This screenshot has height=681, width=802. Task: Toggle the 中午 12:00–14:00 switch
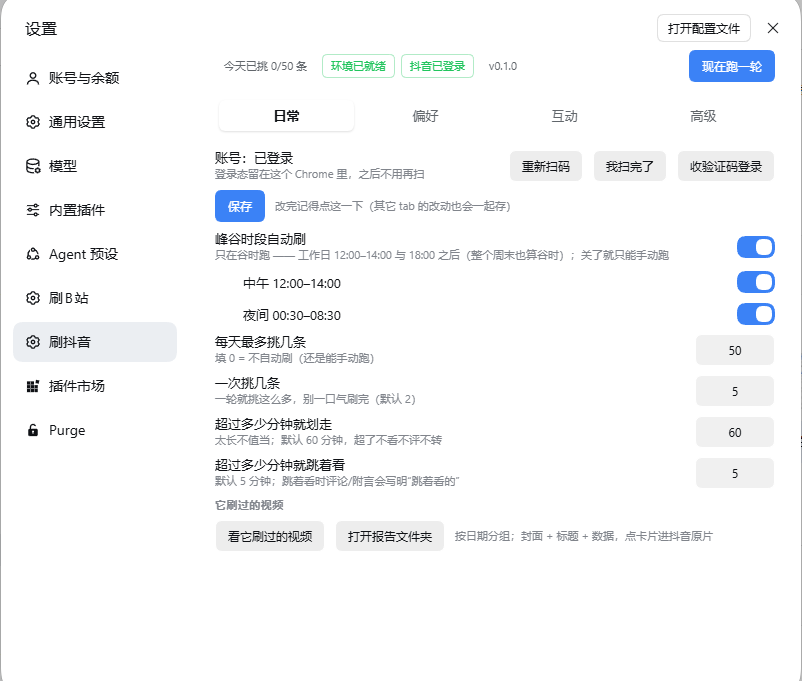click(x=755, y=282)
